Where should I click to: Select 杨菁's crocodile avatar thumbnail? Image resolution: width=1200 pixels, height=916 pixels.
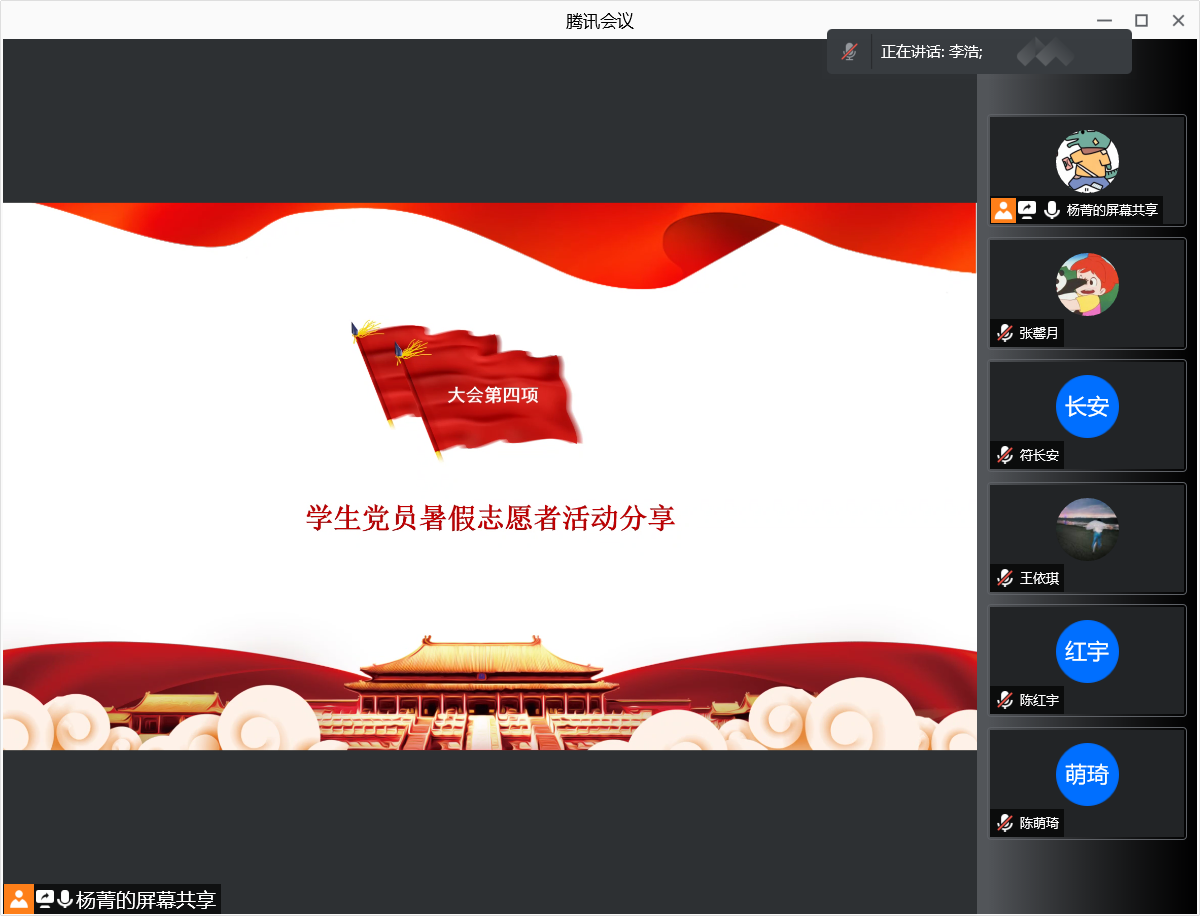(1087, 161)
